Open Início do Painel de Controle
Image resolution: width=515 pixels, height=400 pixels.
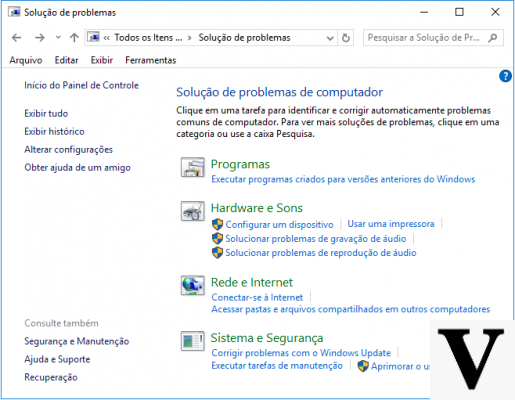pyautogui.click(x=81, y=85)
